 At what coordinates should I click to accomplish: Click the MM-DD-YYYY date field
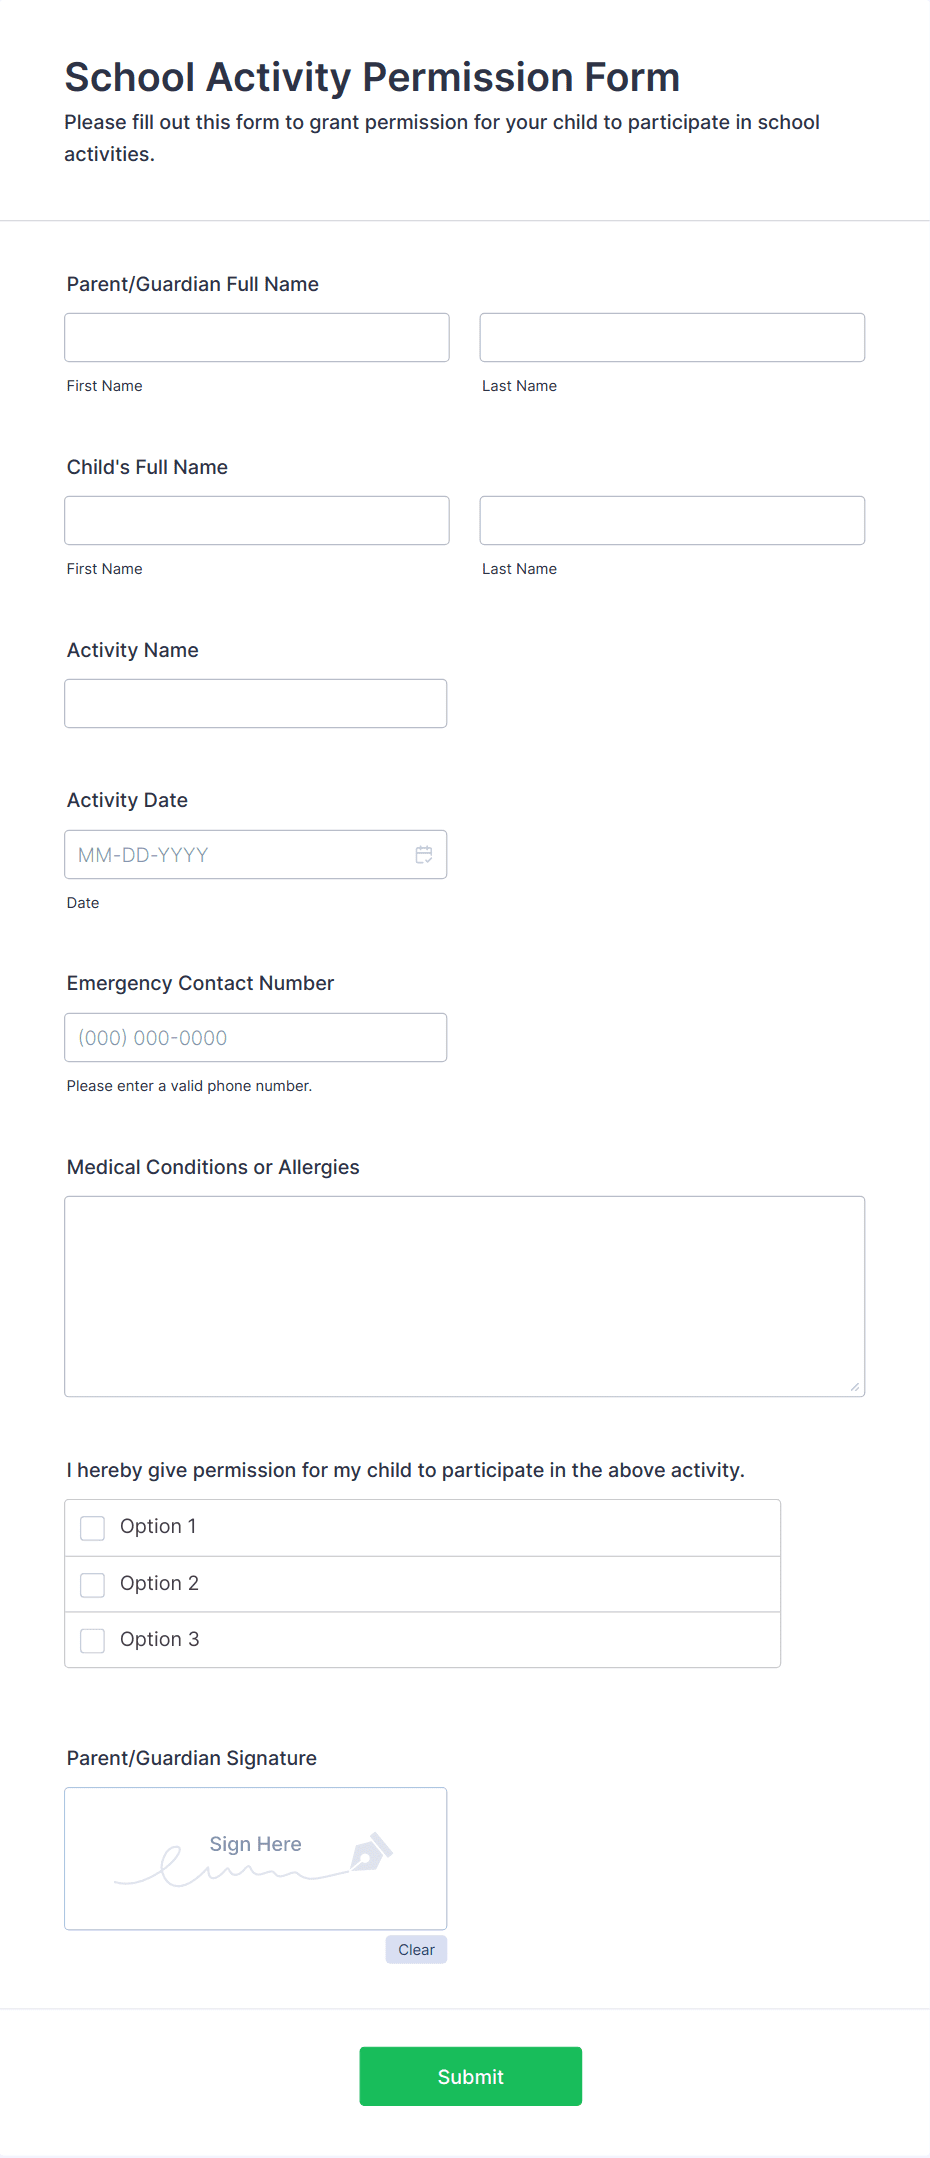pos(256,854)
